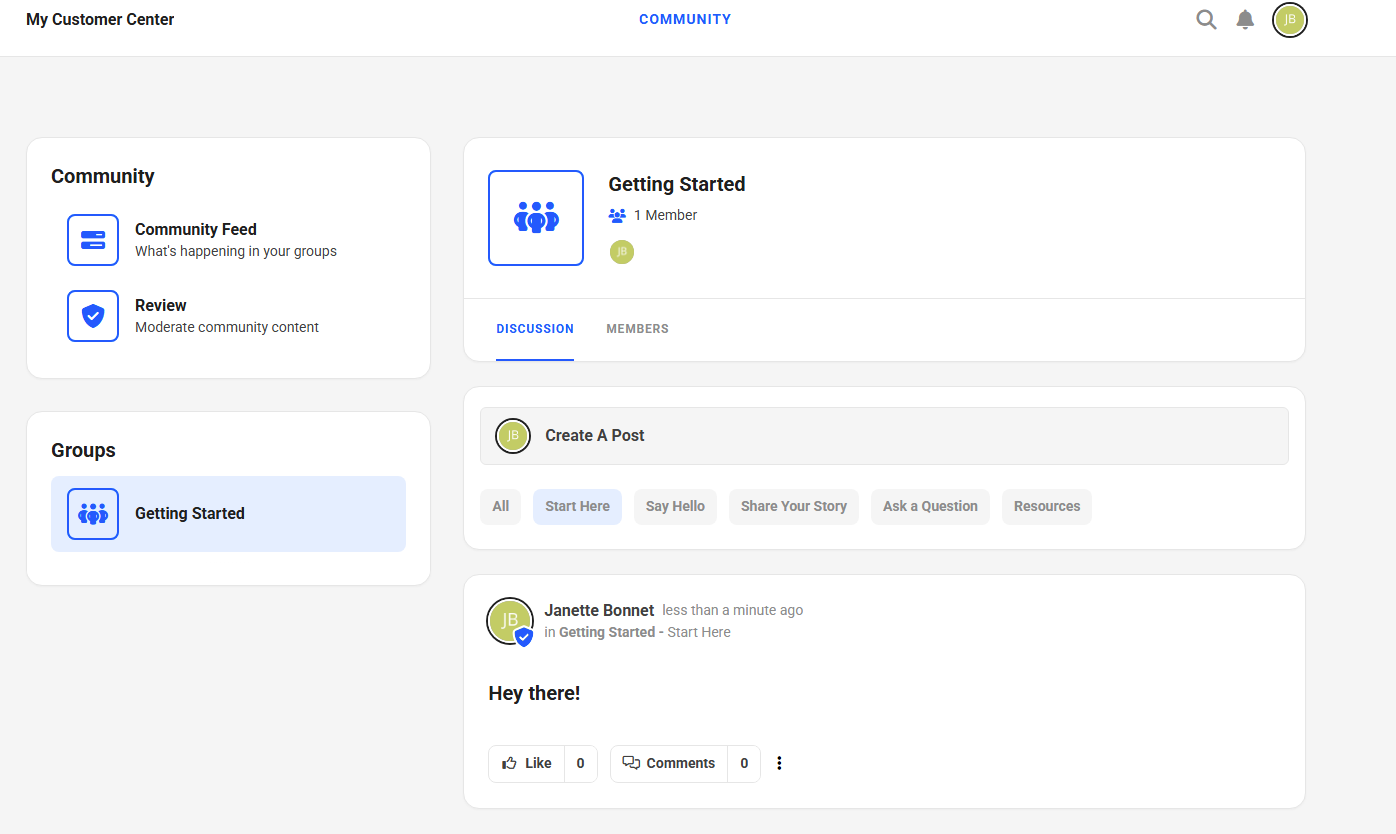Screen dimensions: 1396x834
Task: Filter posts by All
Action: tap(501, 507)
